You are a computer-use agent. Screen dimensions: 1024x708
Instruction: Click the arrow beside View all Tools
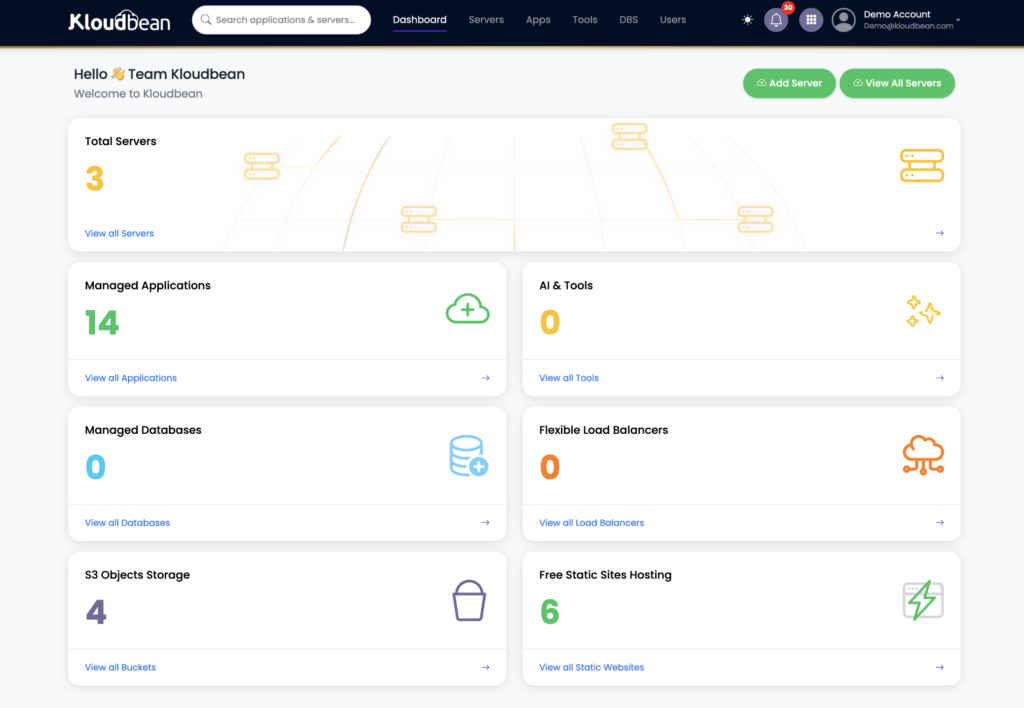click(x=939, y=378)
